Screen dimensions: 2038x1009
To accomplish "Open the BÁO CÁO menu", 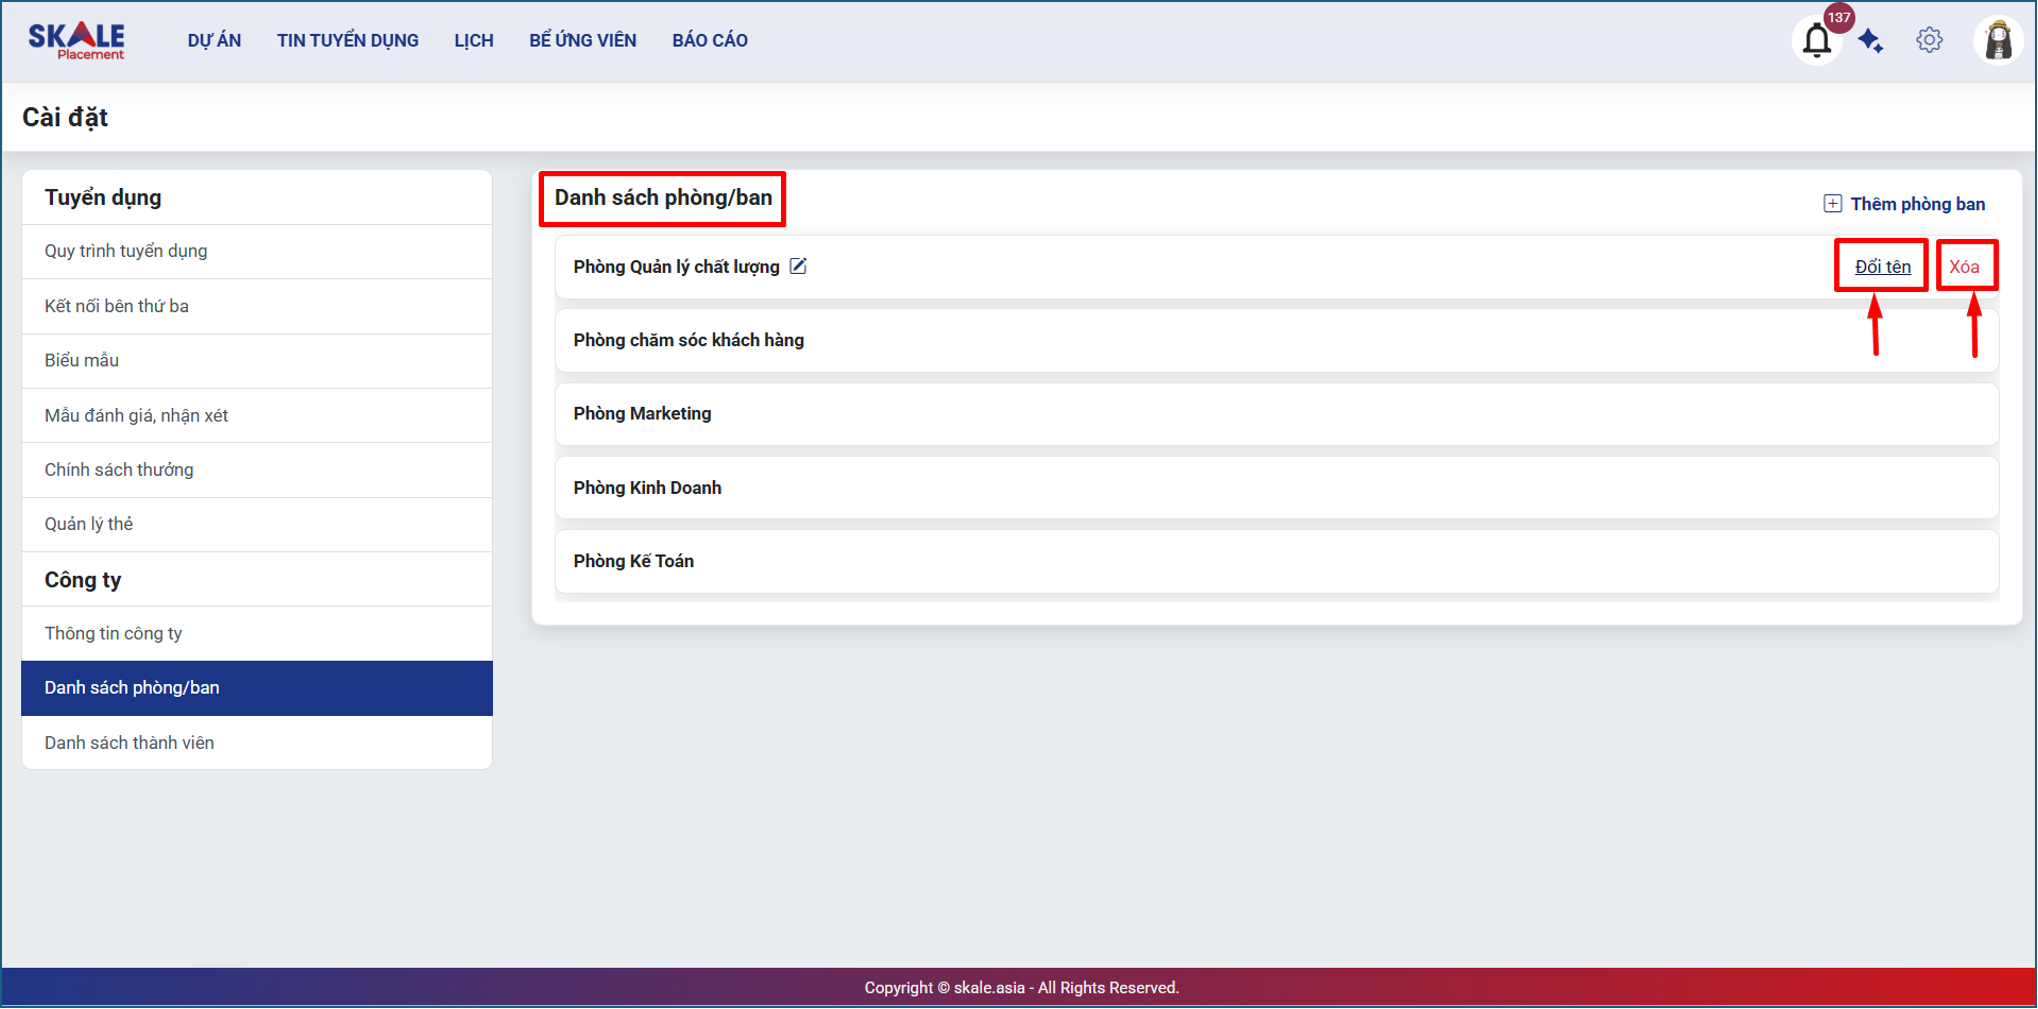I will click(709, 41).
